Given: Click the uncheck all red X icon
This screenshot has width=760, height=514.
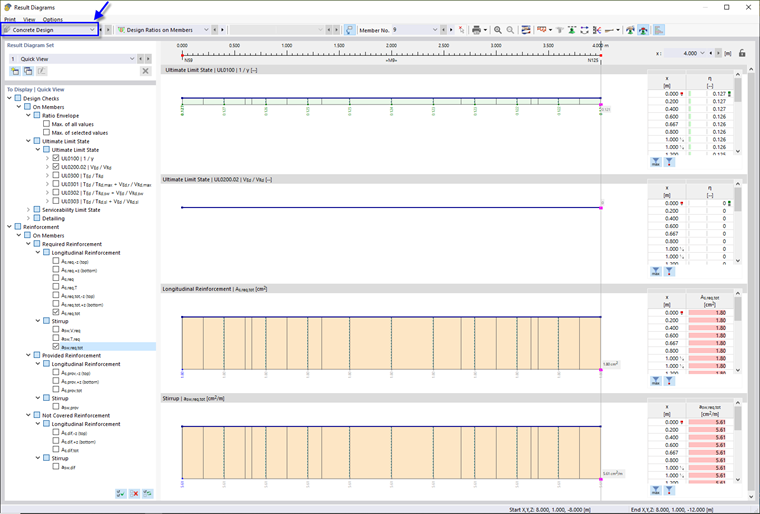Looking at the screenshot, I should (135, 494).
